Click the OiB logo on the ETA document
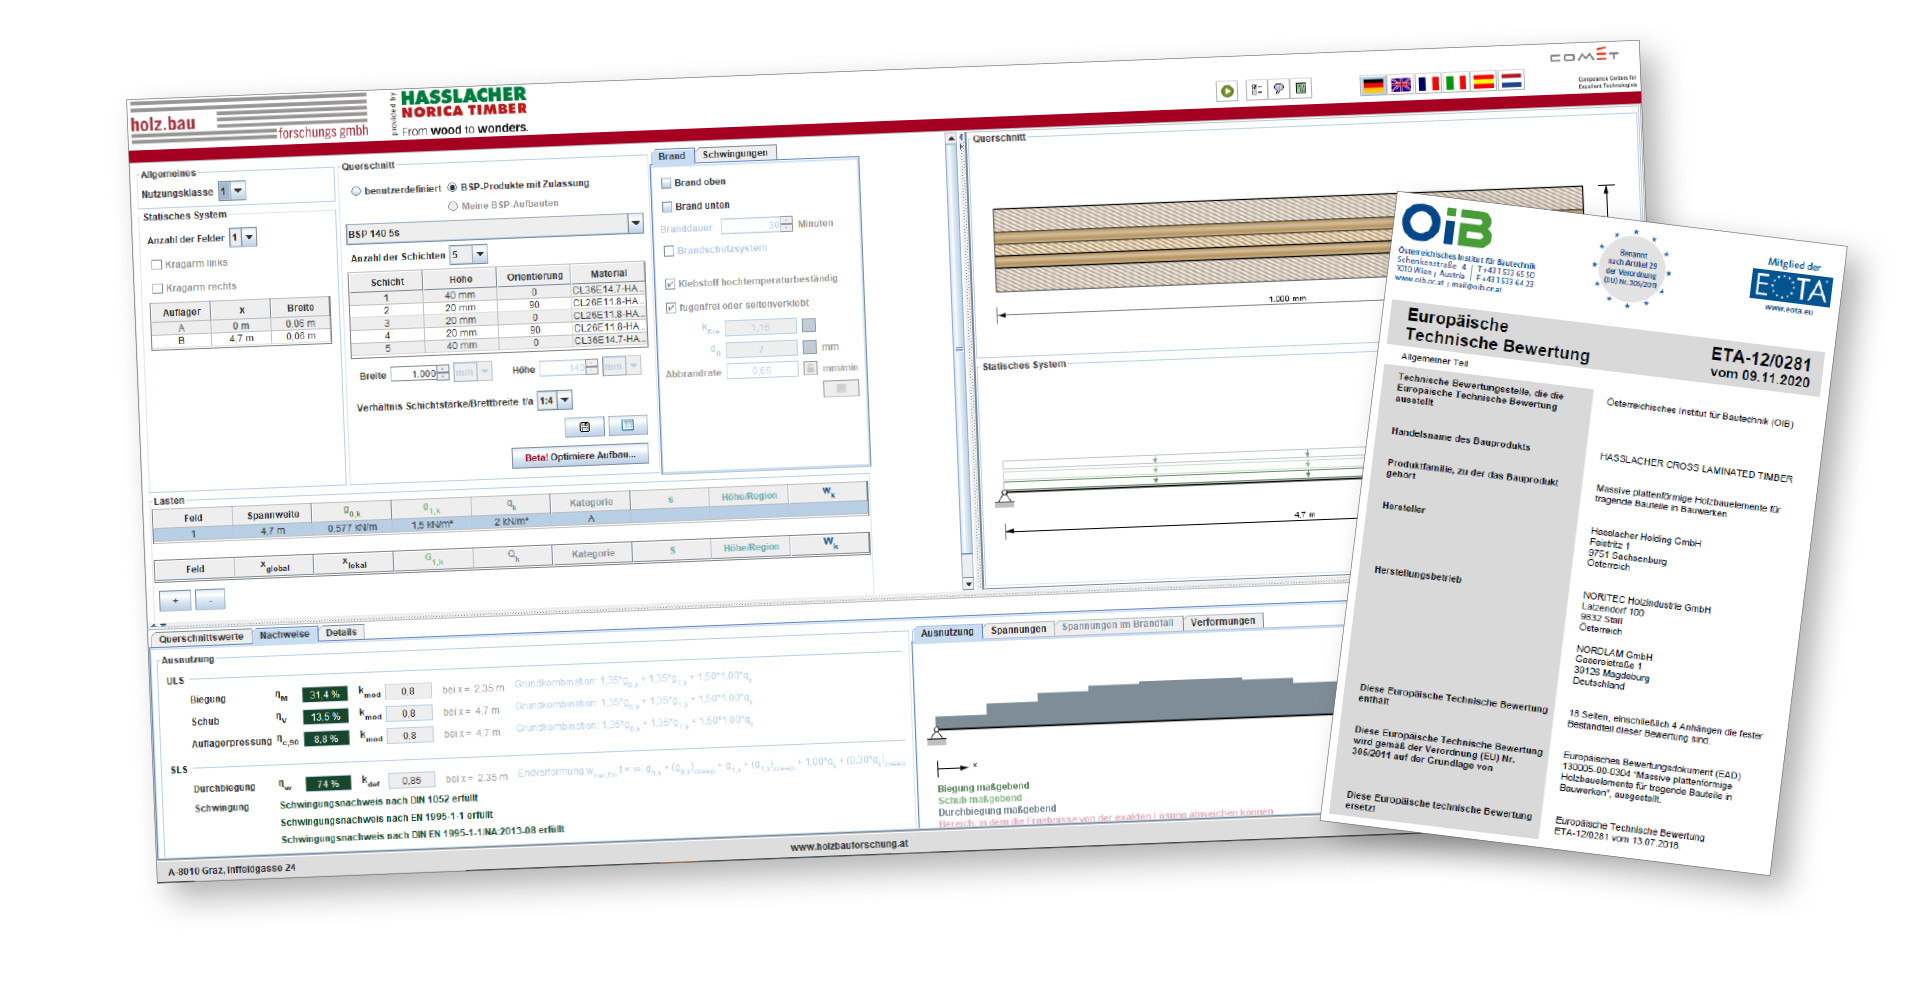 click(x=1446, y=225)
